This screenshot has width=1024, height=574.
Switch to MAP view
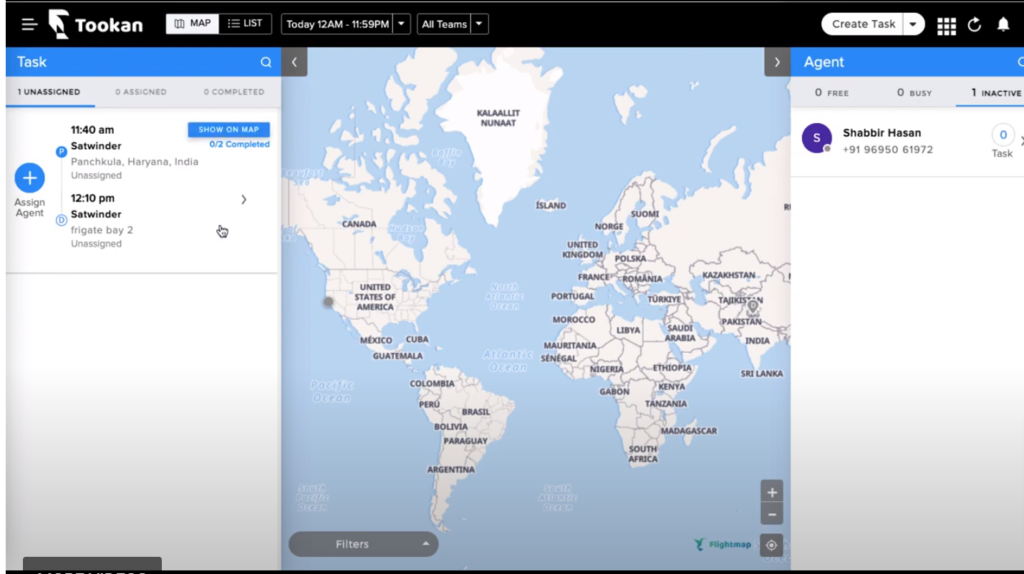click(193, 24)
